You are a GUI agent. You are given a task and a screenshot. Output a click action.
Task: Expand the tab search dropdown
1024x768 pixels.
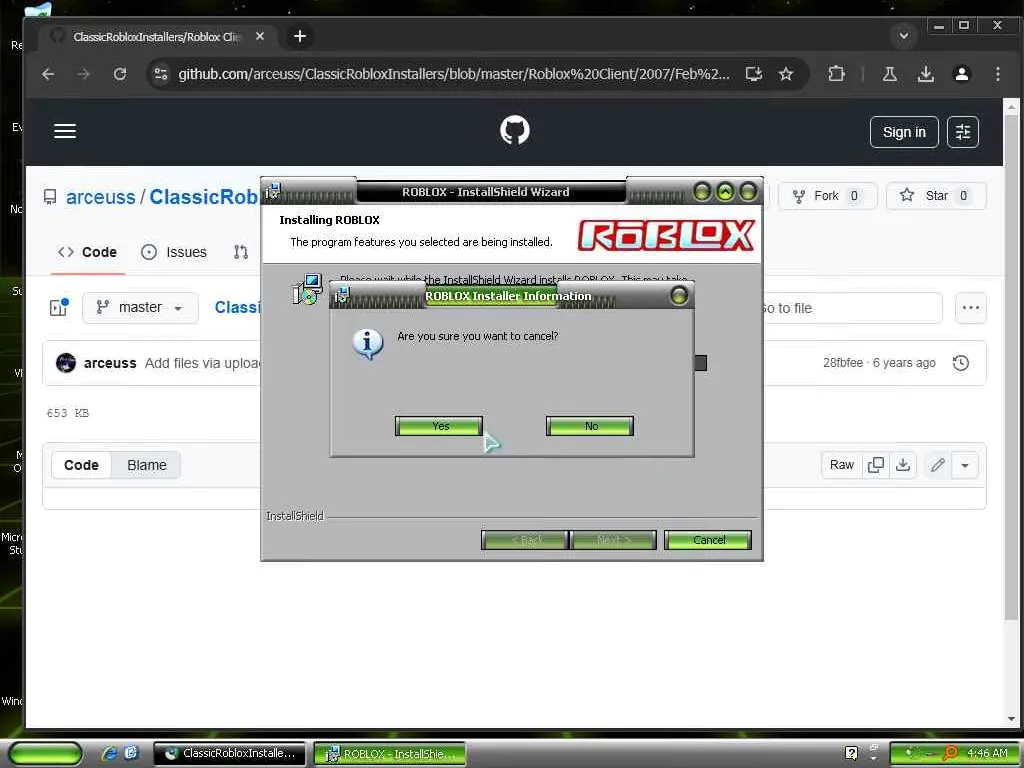[x=904, y=36]
